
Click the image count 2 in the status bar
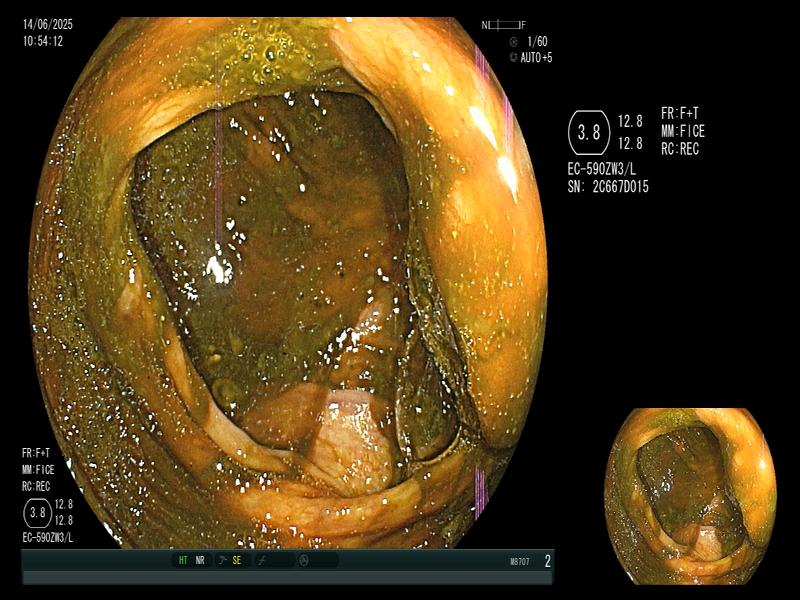547,561
